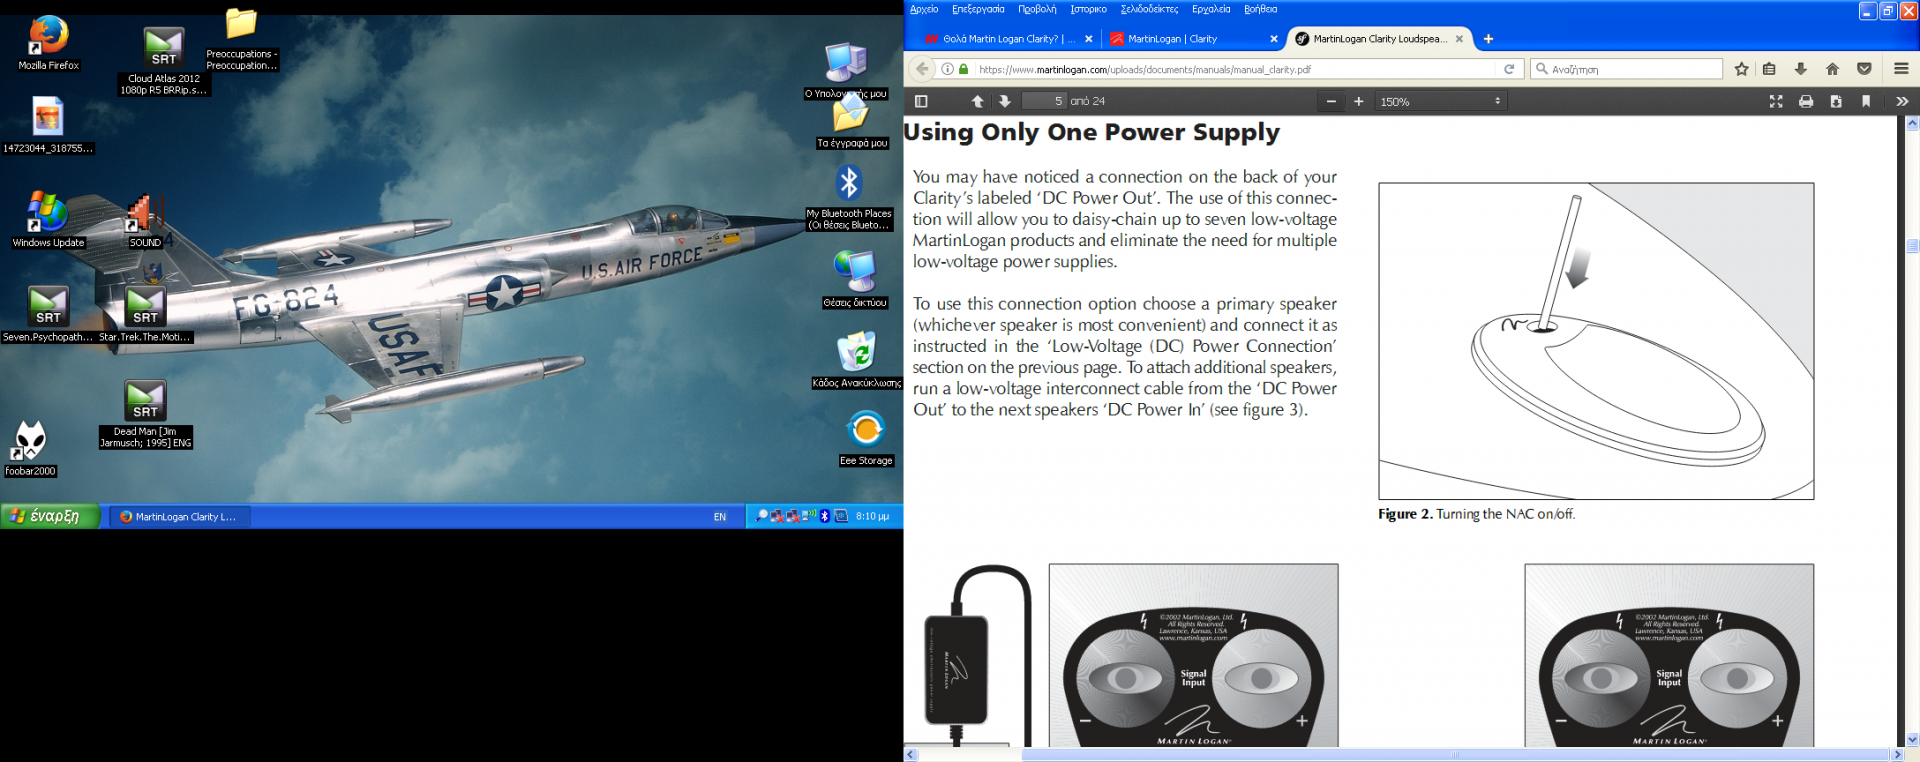Zoom out the PDF document
The height and width of the screenshot is (762, 1920).
pyautogui.click(x=1331, y=101)
